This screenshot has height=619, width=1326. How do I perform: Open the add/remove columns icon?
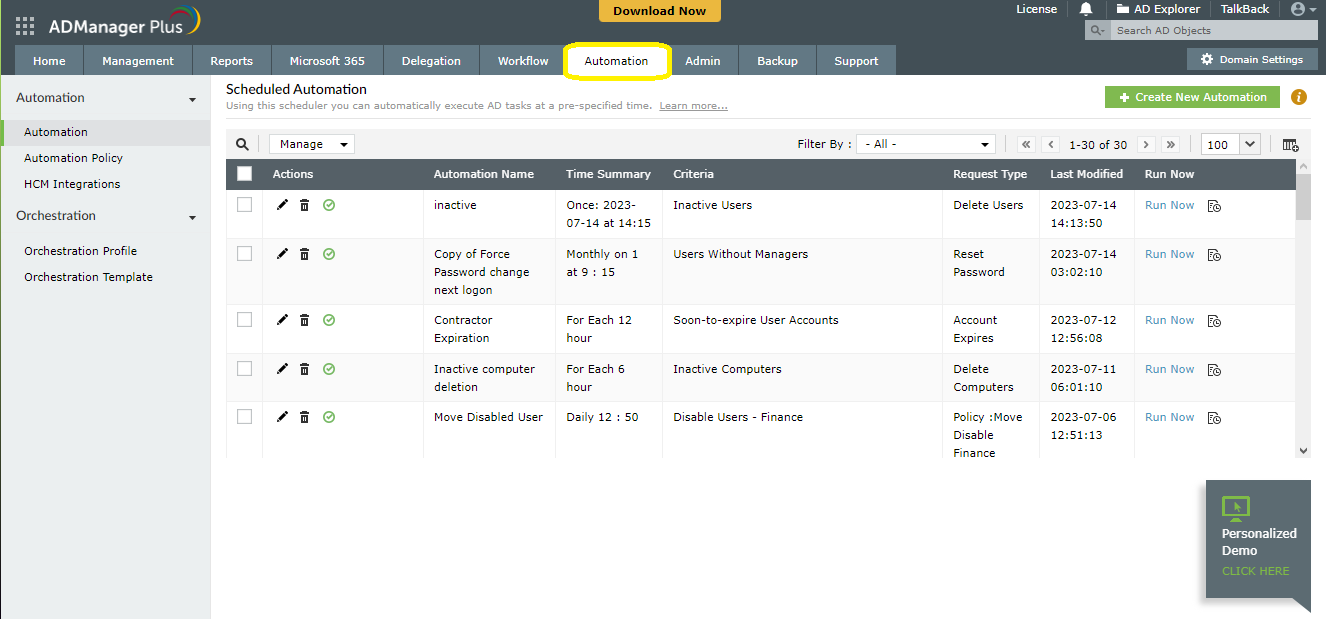click(x=1290, y=145)
